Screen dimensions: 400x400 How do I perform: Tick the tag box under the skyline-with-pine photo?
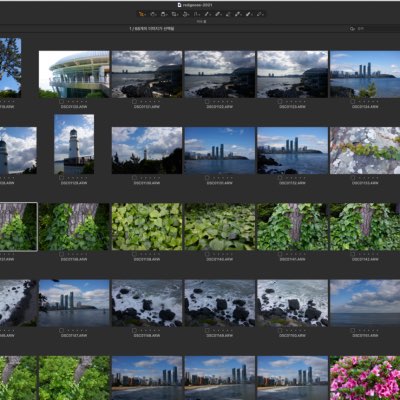[353, 101]
